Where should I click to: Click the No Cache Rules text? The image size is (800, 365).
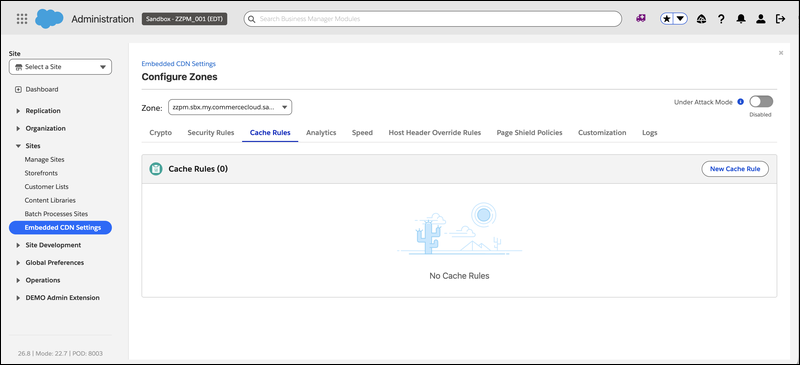(459, 276)
